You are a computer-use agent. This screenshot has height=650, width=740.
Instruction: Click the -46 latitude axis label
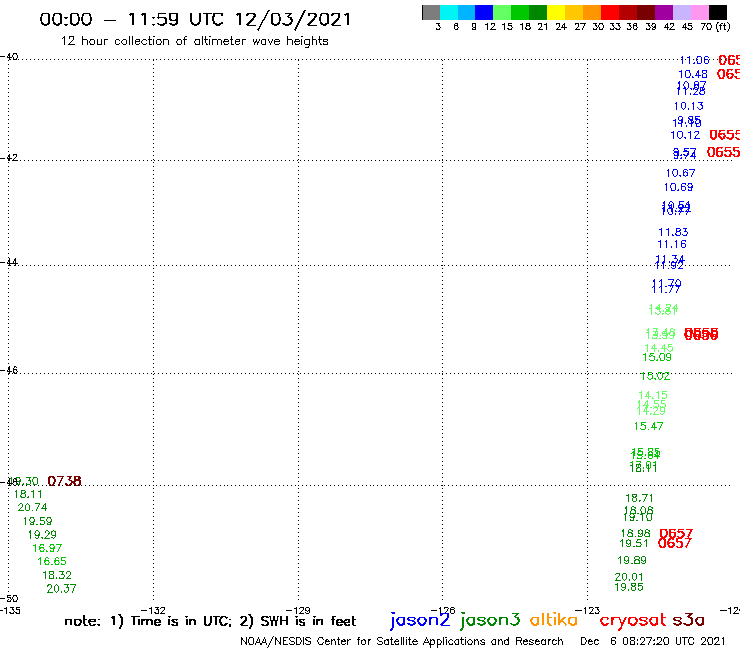click(9, 370)
